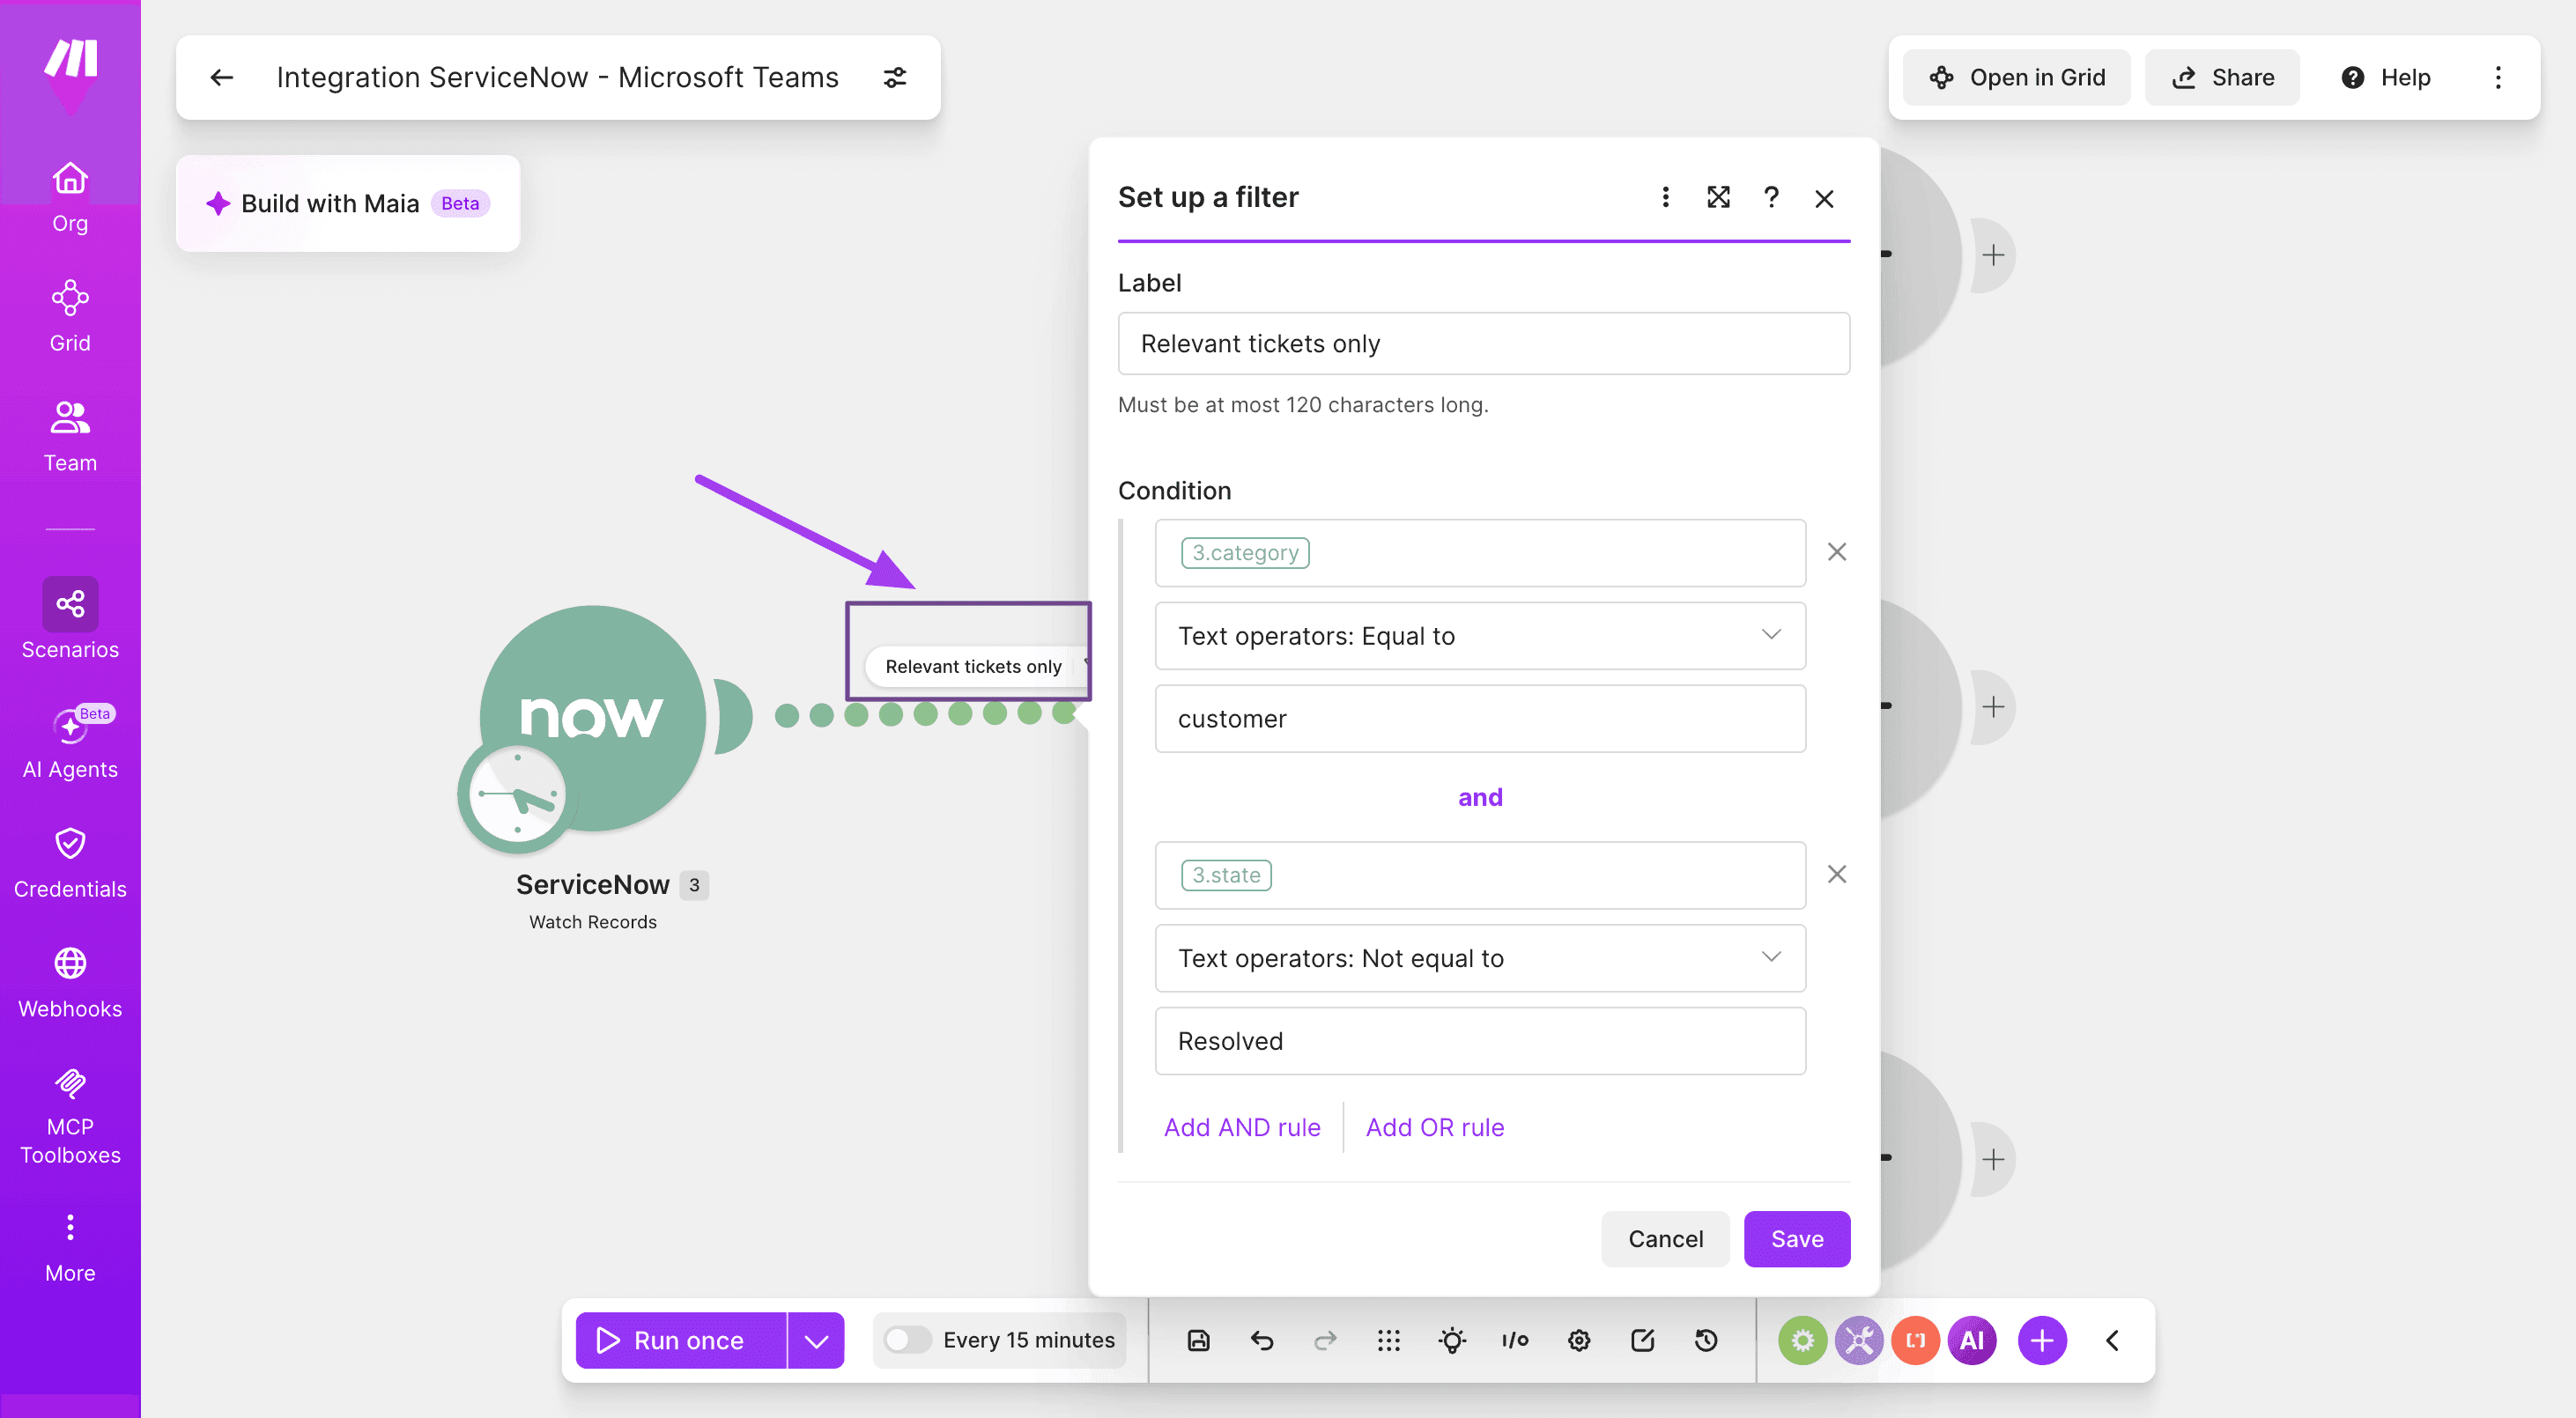Click the filter dialog three-dot menu
Image resolution: width=2576 pixels, height=1418 pixels.
[1665, 197]
